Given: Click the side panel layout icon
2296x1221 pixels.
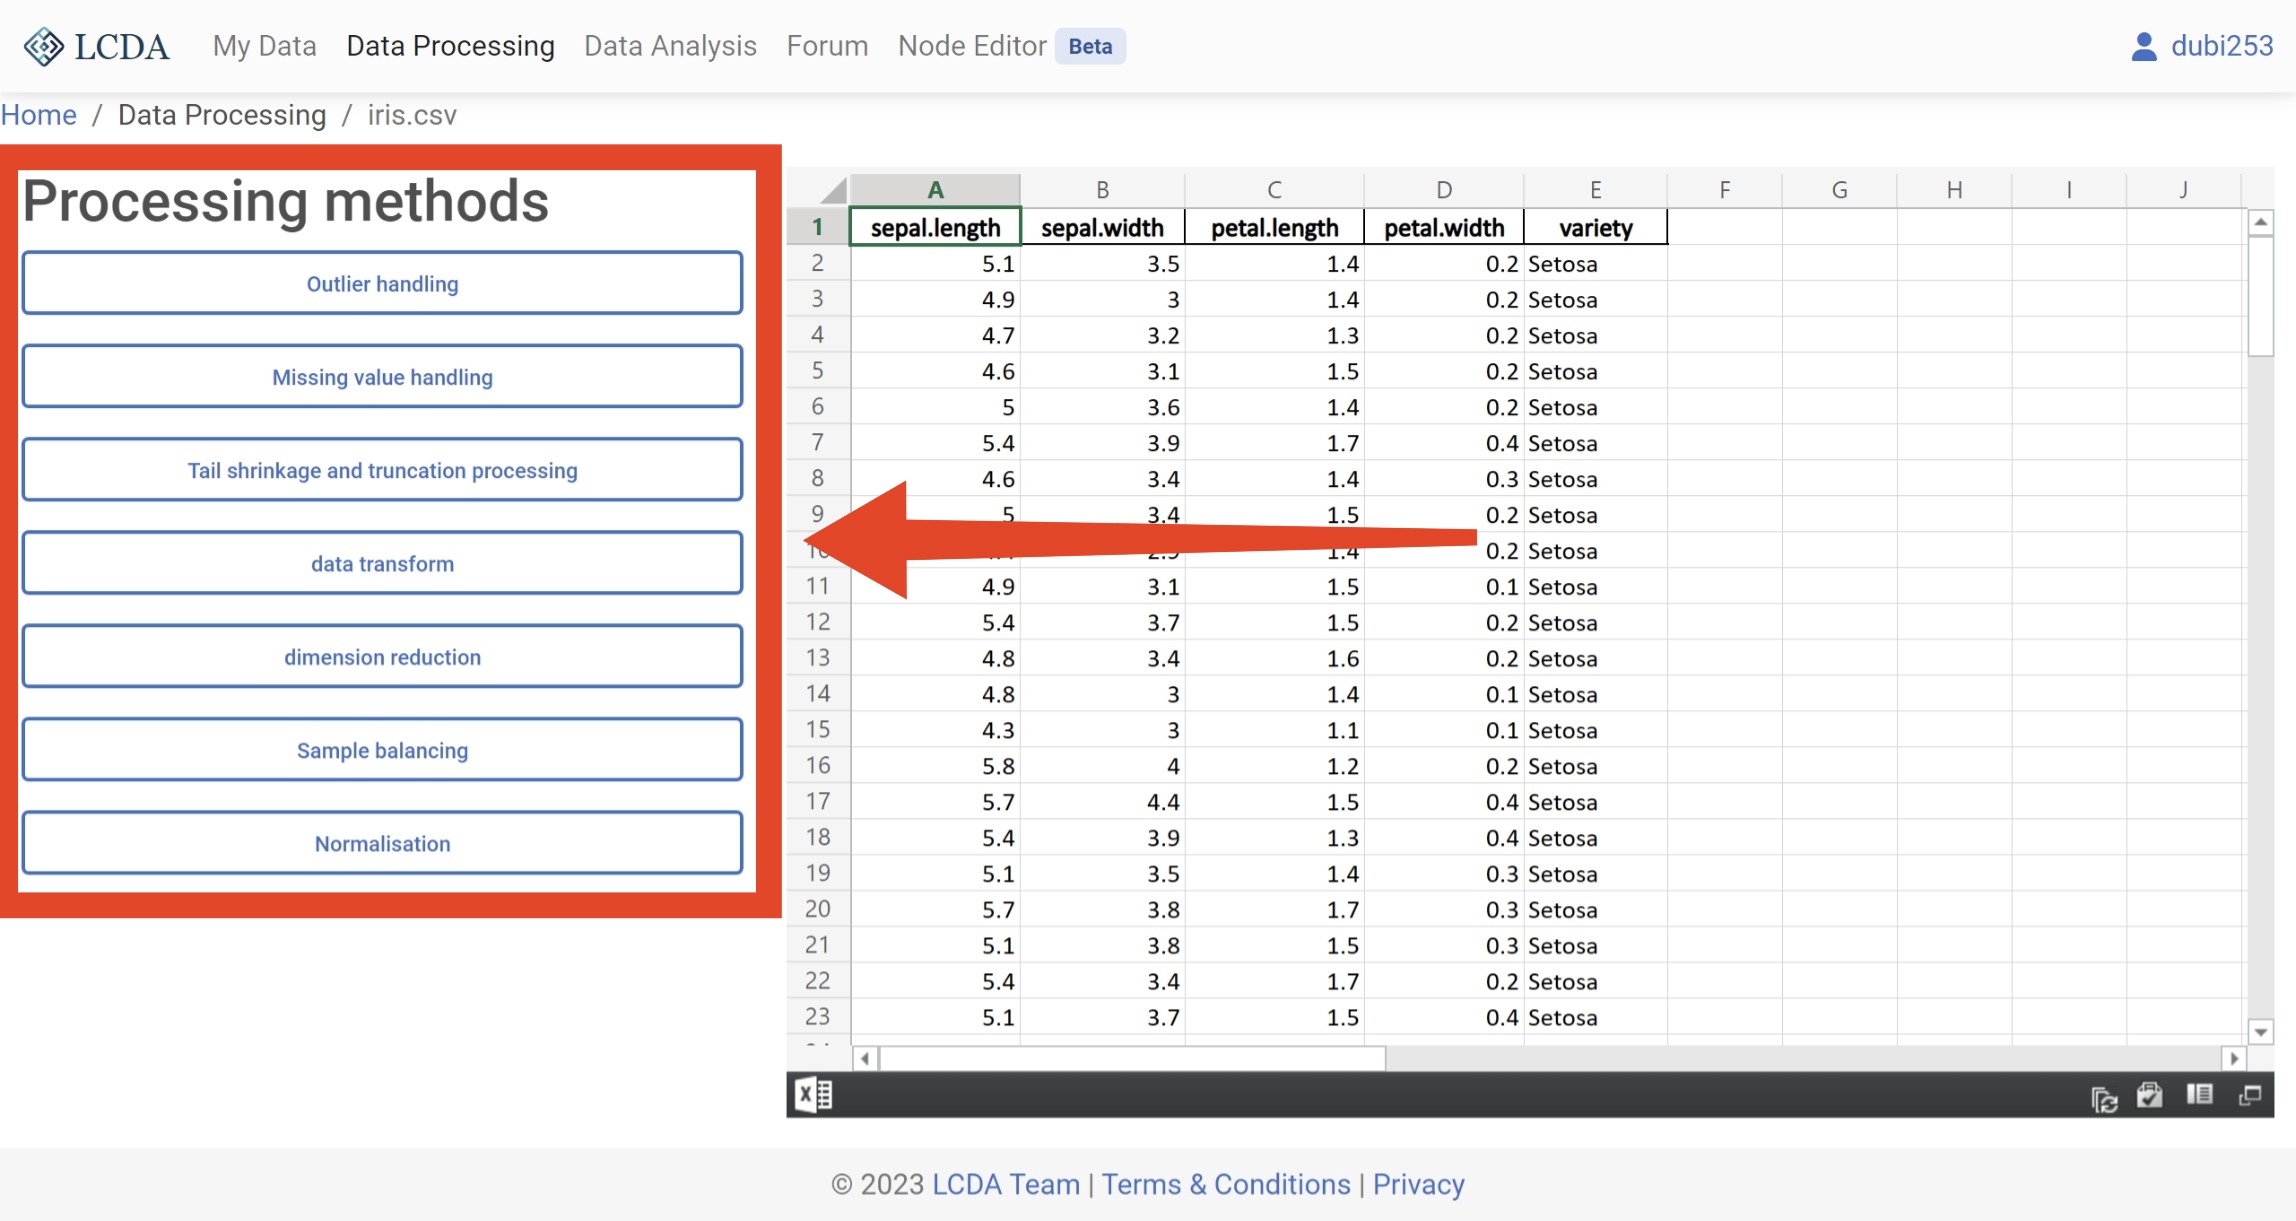Looking at the screenshot, I should point(2199,1095).
